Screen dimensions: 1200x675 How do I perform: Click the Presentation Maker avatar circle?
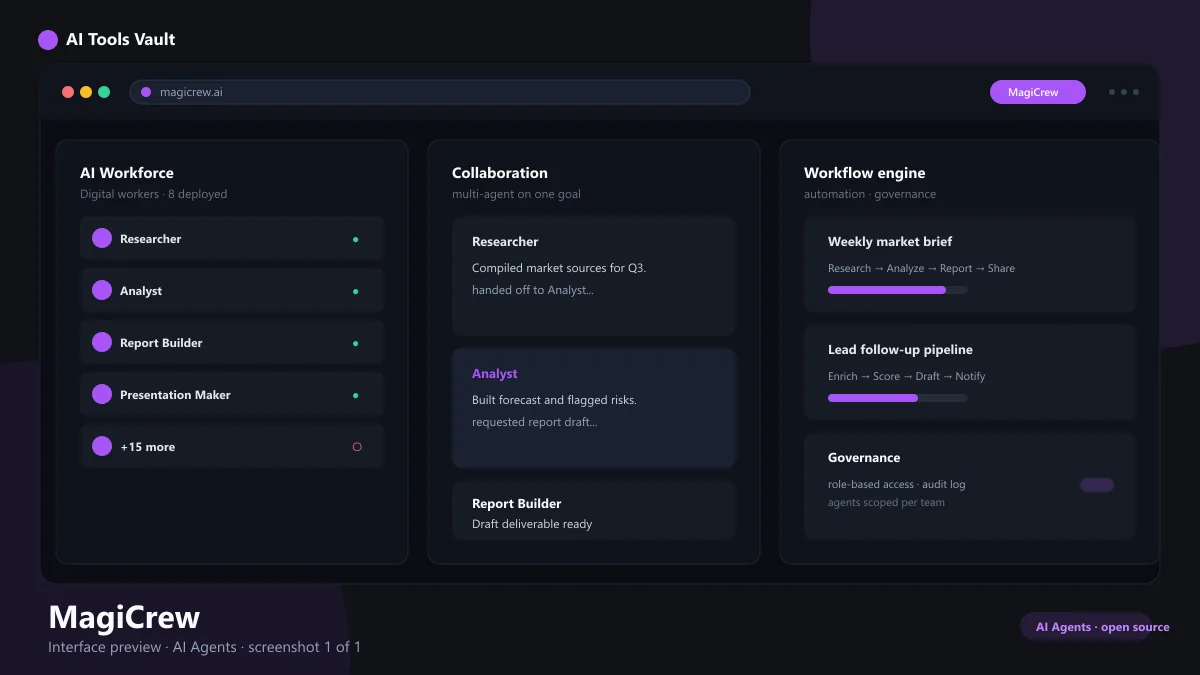click(x=102, y=394)
